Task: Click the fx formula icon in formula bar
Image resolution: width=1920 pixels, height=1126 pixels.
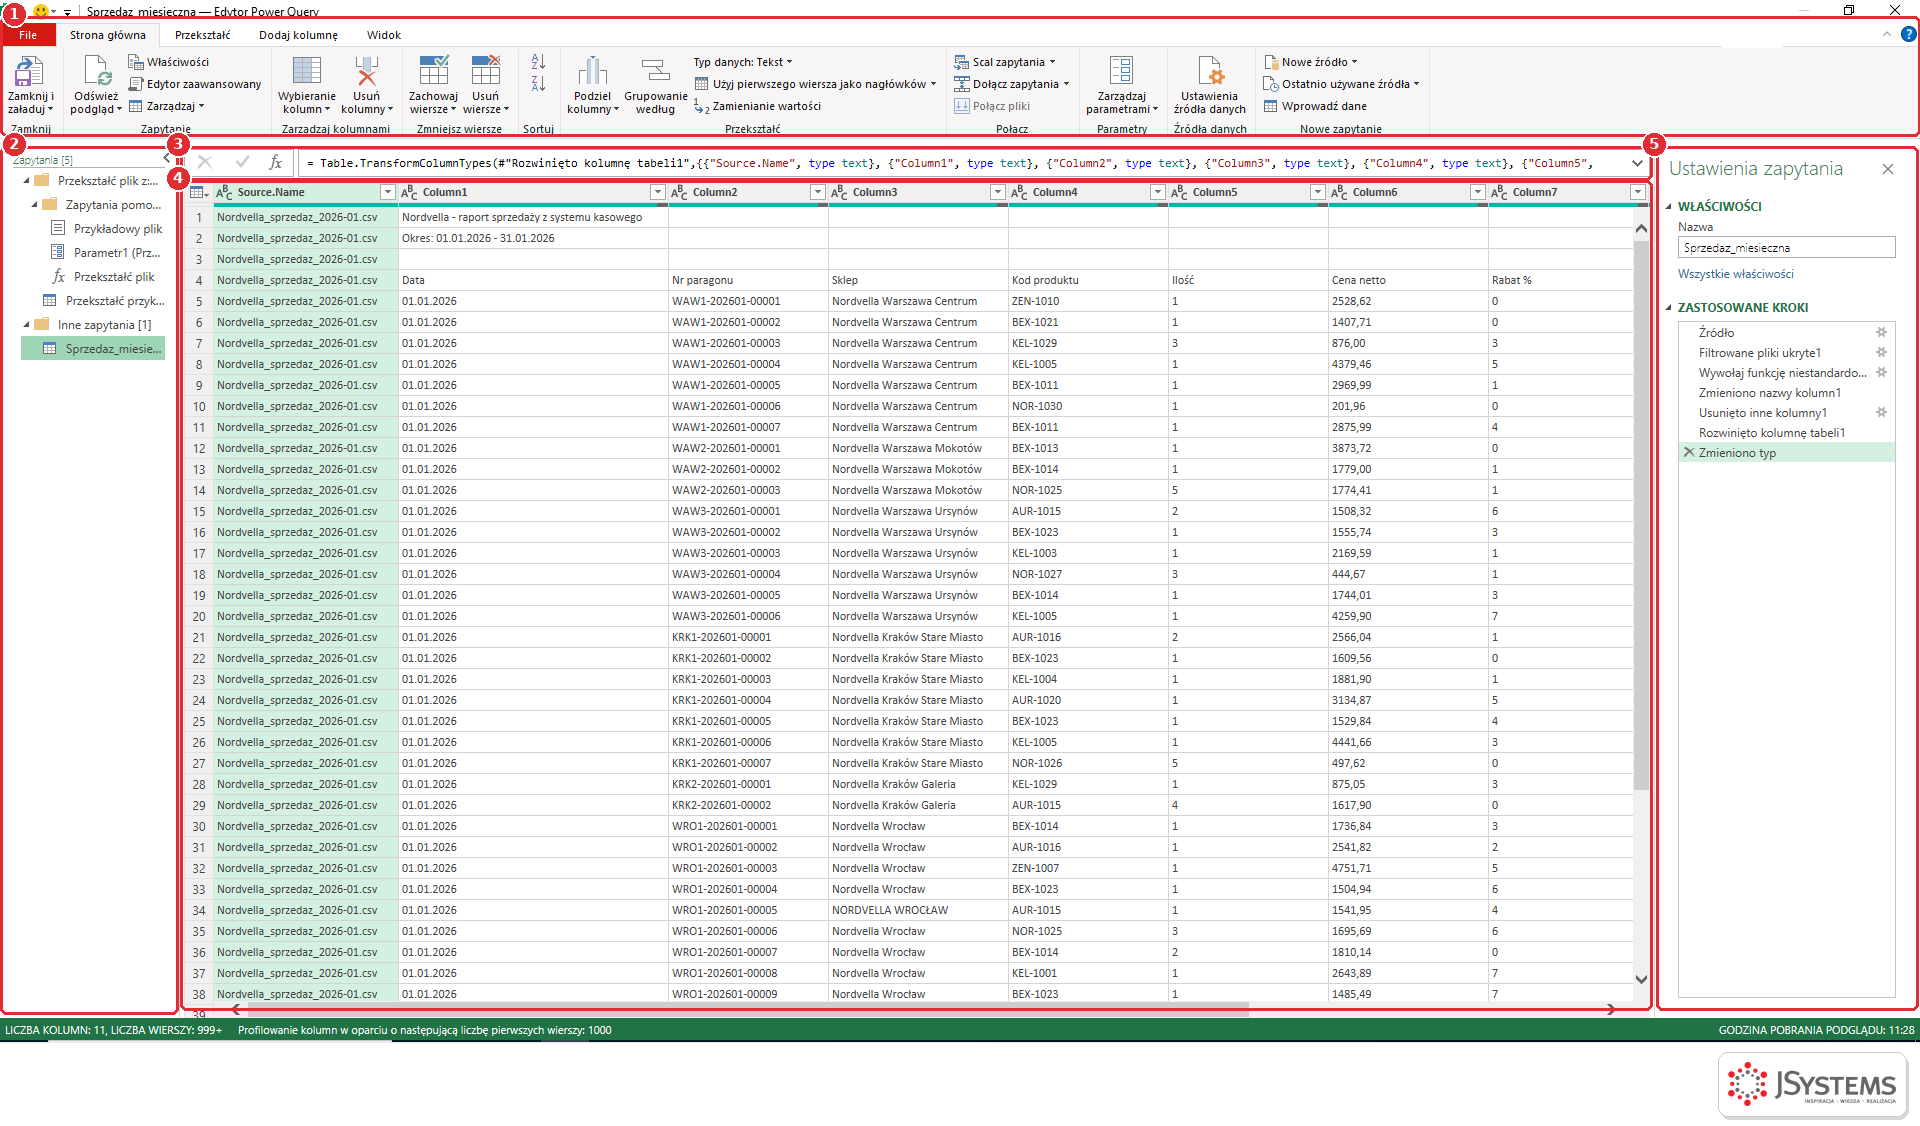Action: coord(275,162)
